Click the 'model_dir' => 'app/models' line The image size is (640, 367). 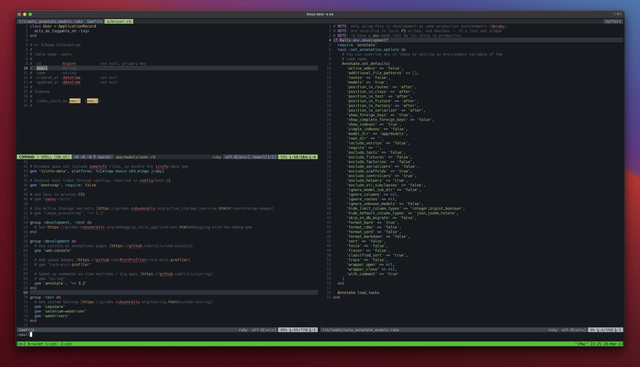pos(377,133)
